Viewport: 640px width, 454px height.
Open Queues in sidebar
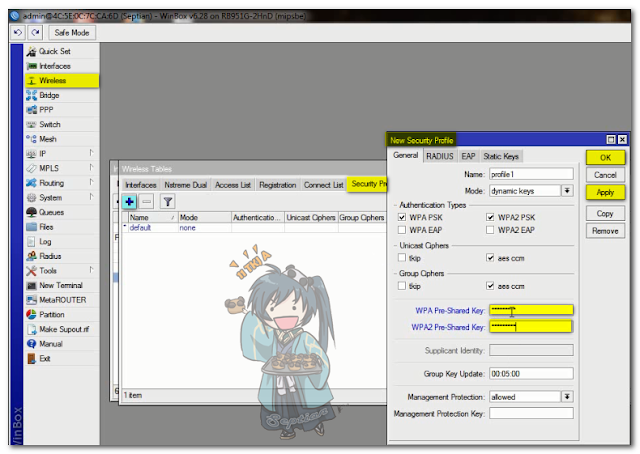coord(62,212)
